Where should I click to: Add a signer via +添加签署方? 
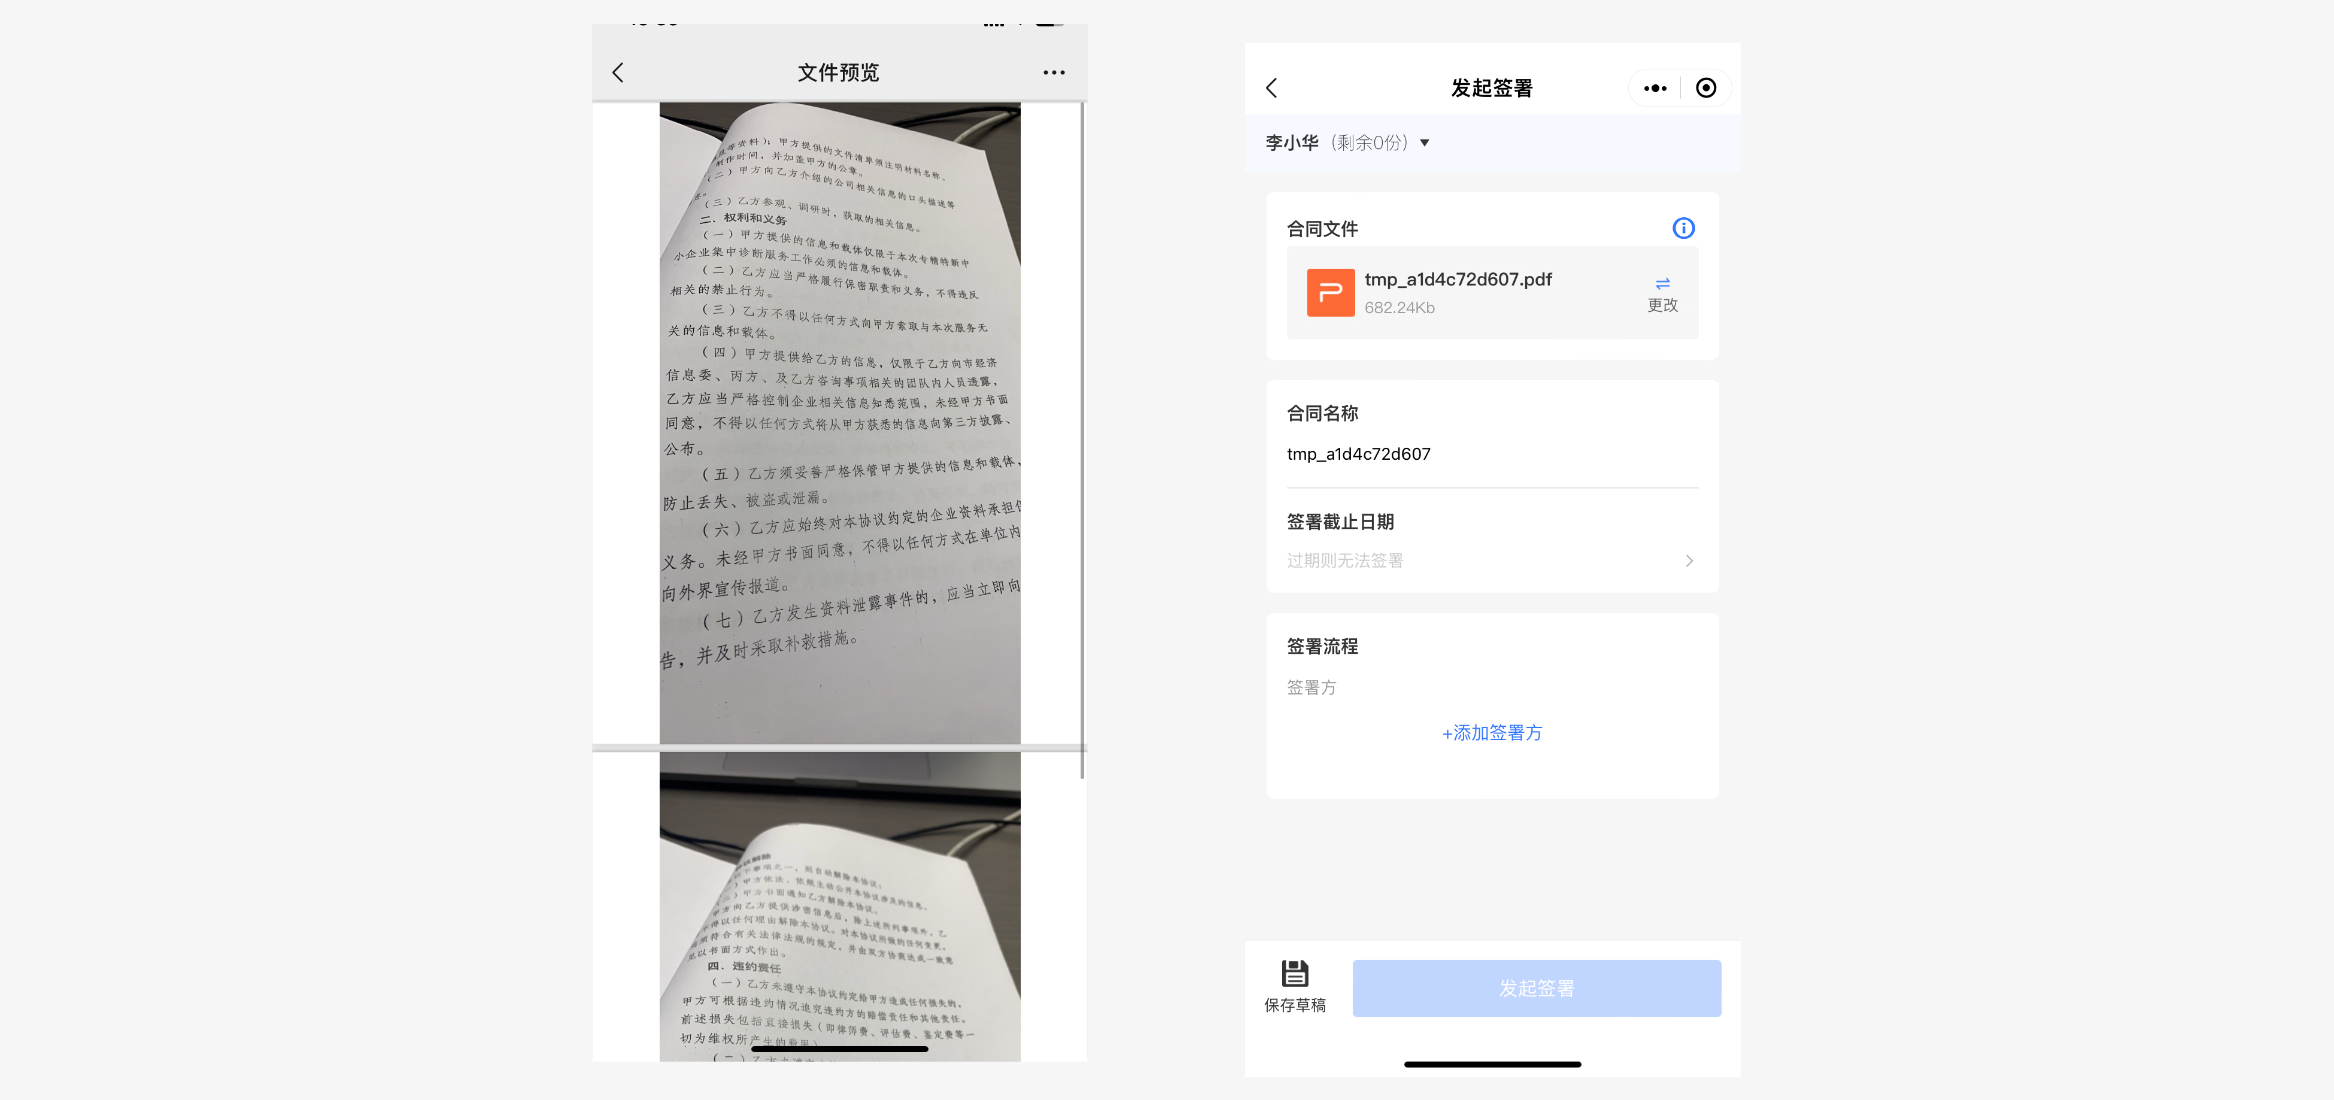click(1491, 733)
